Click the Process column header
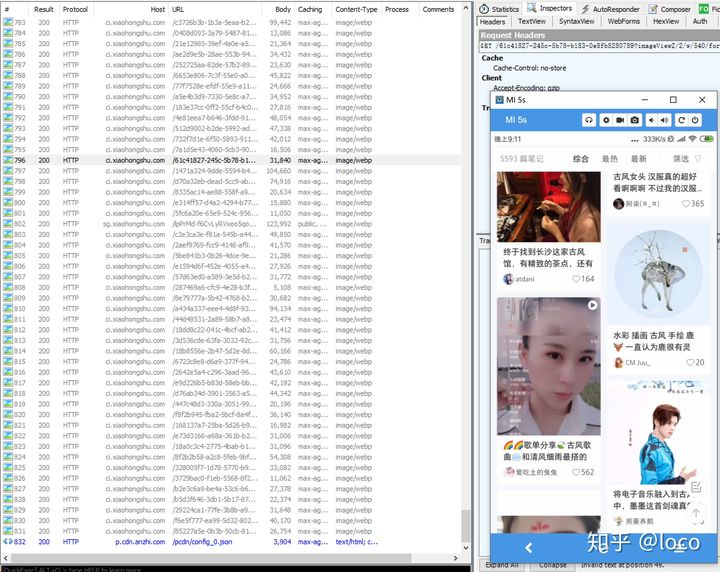Viewport: 720px width, 572px height. pyautogui.click(x=399, y=9)
